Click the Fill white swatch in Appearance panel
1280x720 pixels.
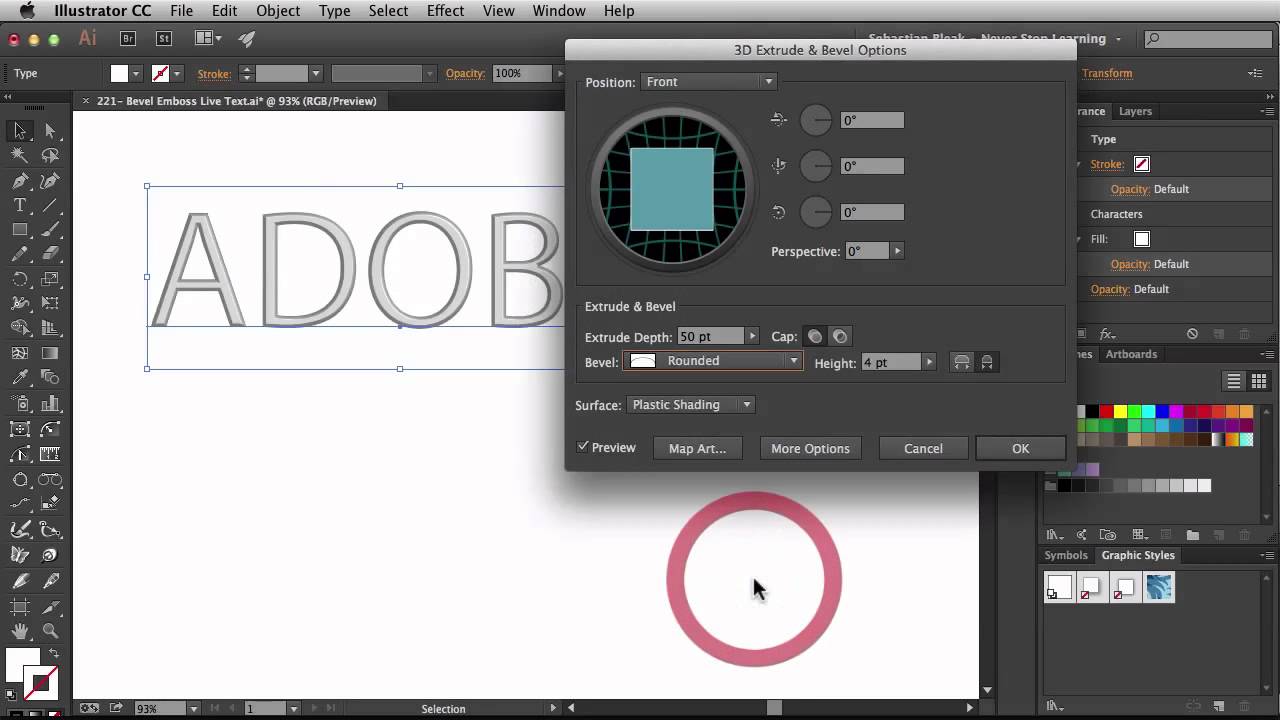1142,239
